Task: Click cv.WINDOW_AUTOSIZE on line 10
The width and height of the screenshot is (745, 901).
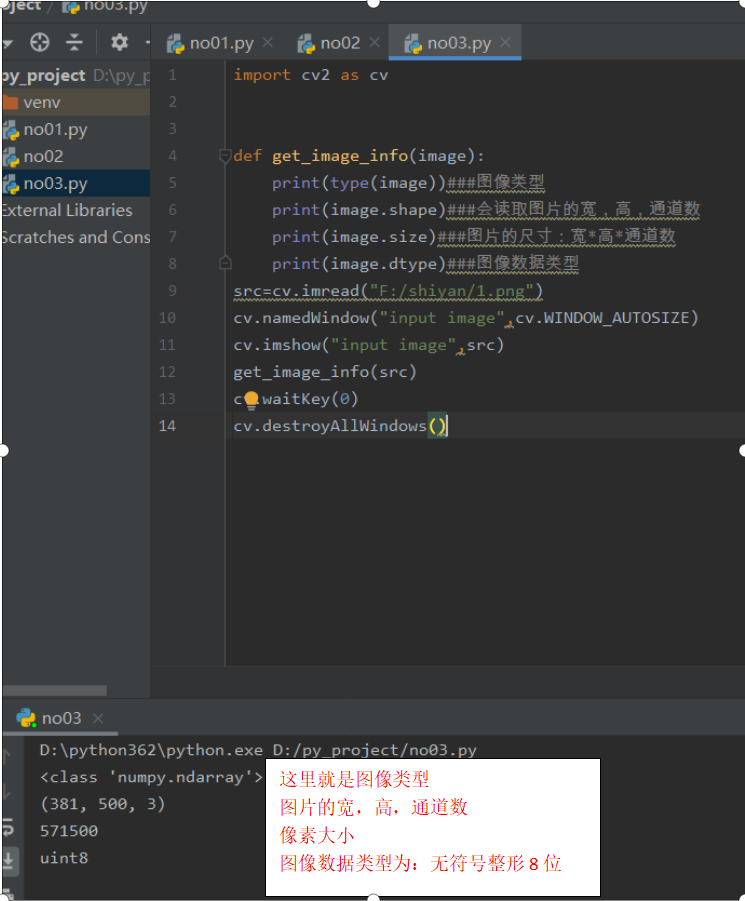Action: pos(602,318)
